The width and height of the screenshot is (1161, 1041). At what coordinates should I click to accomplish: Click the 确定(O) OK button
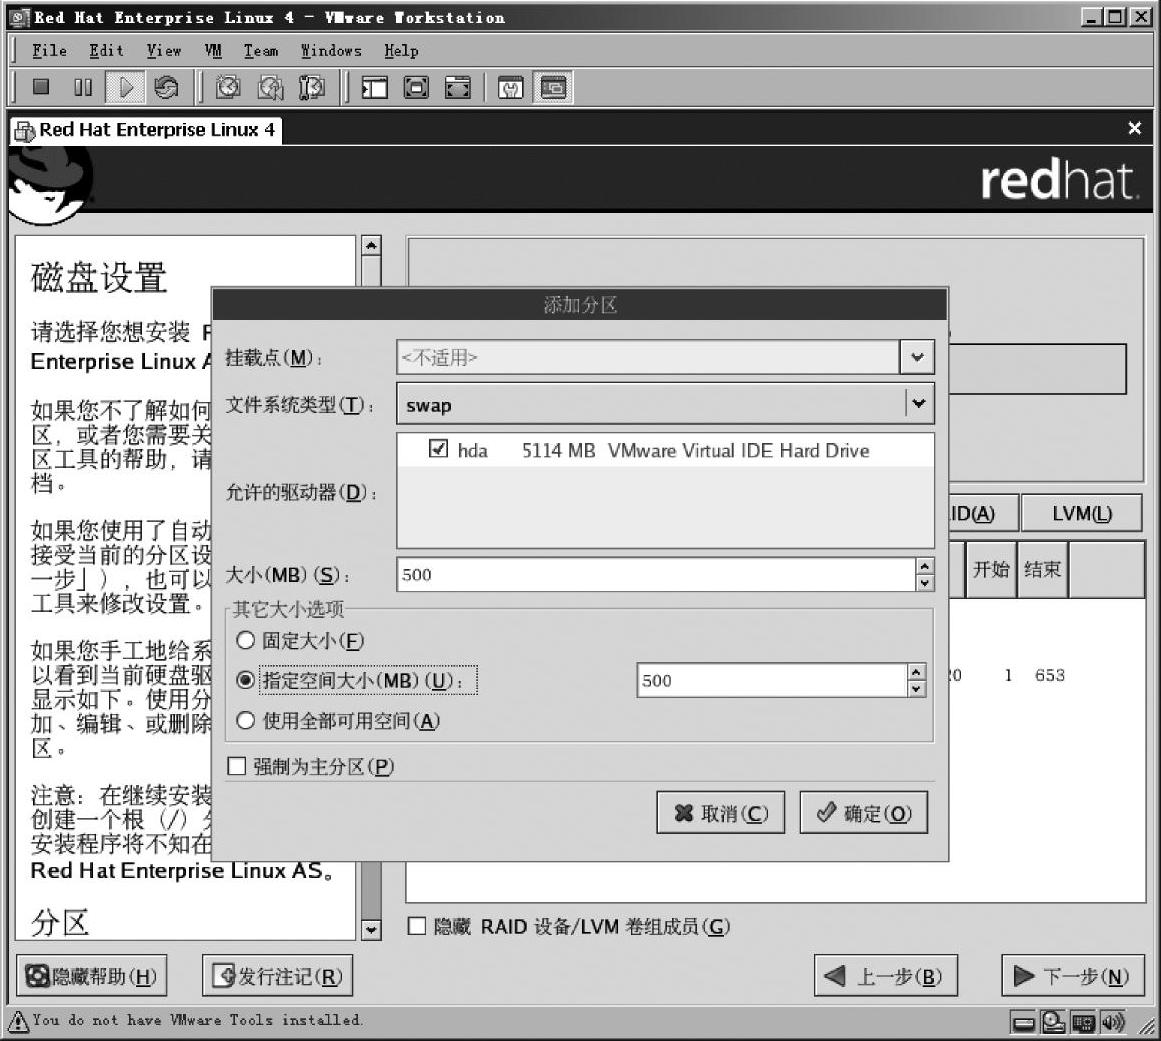point(863,813)
